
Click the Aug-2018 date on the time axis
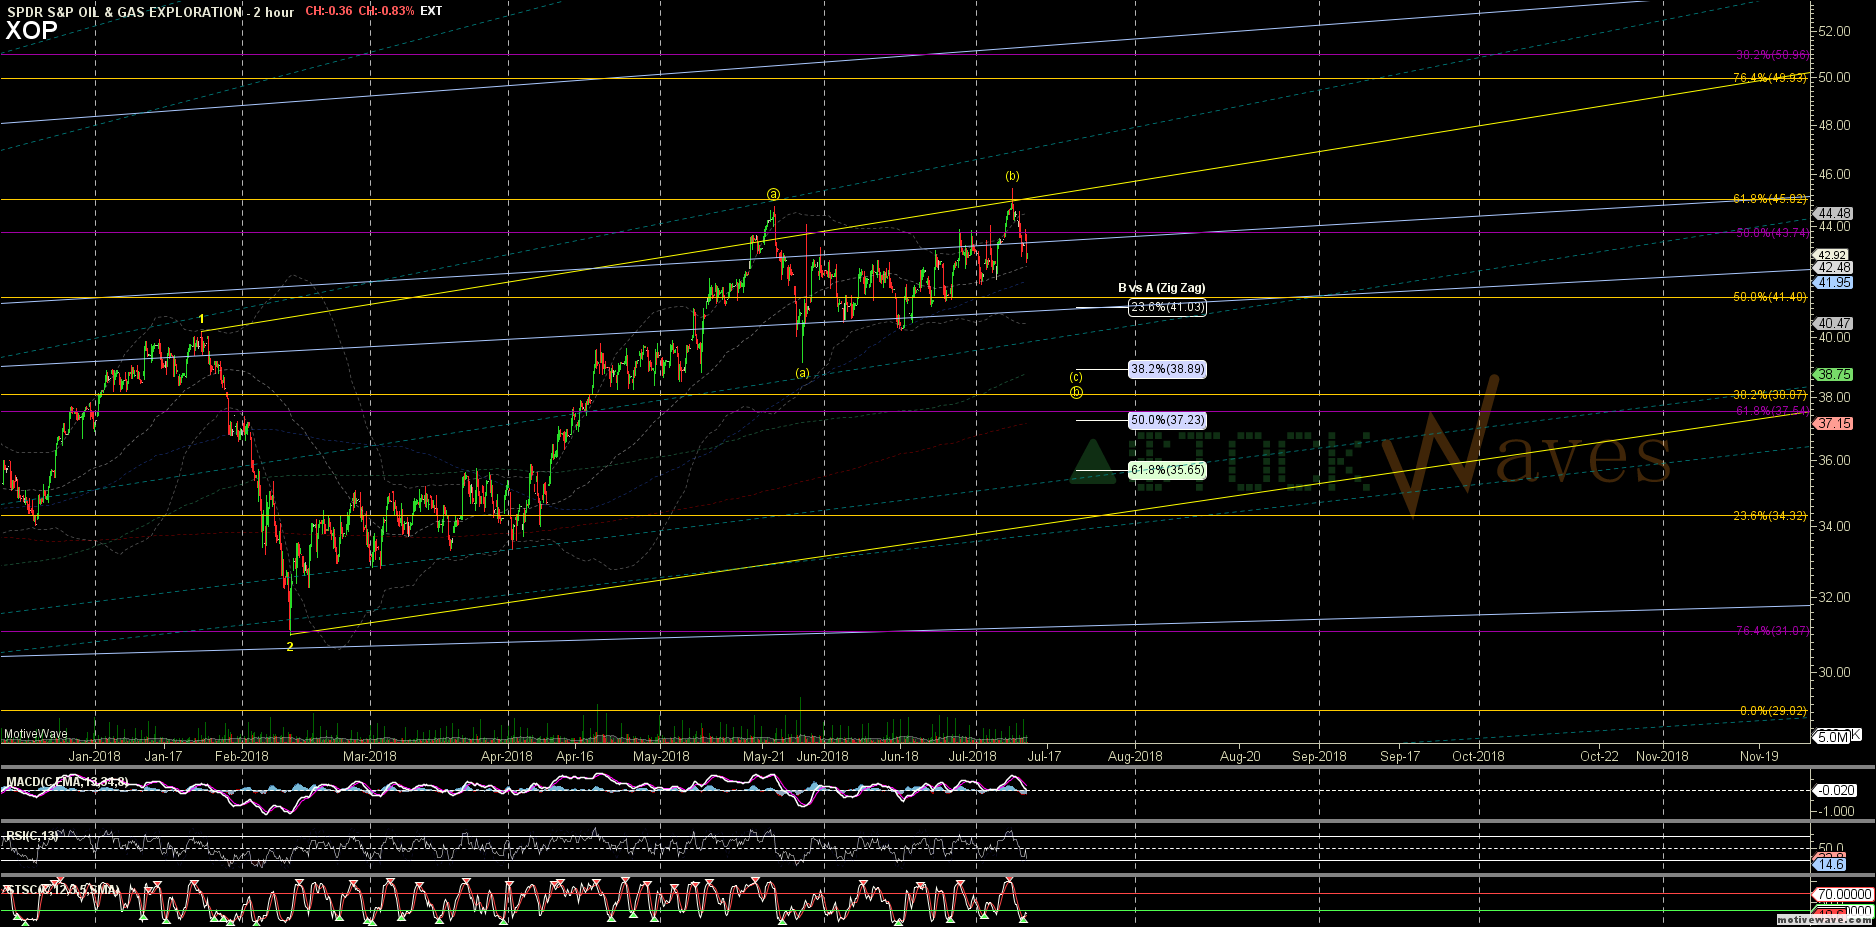click(x=1135, y=756)
